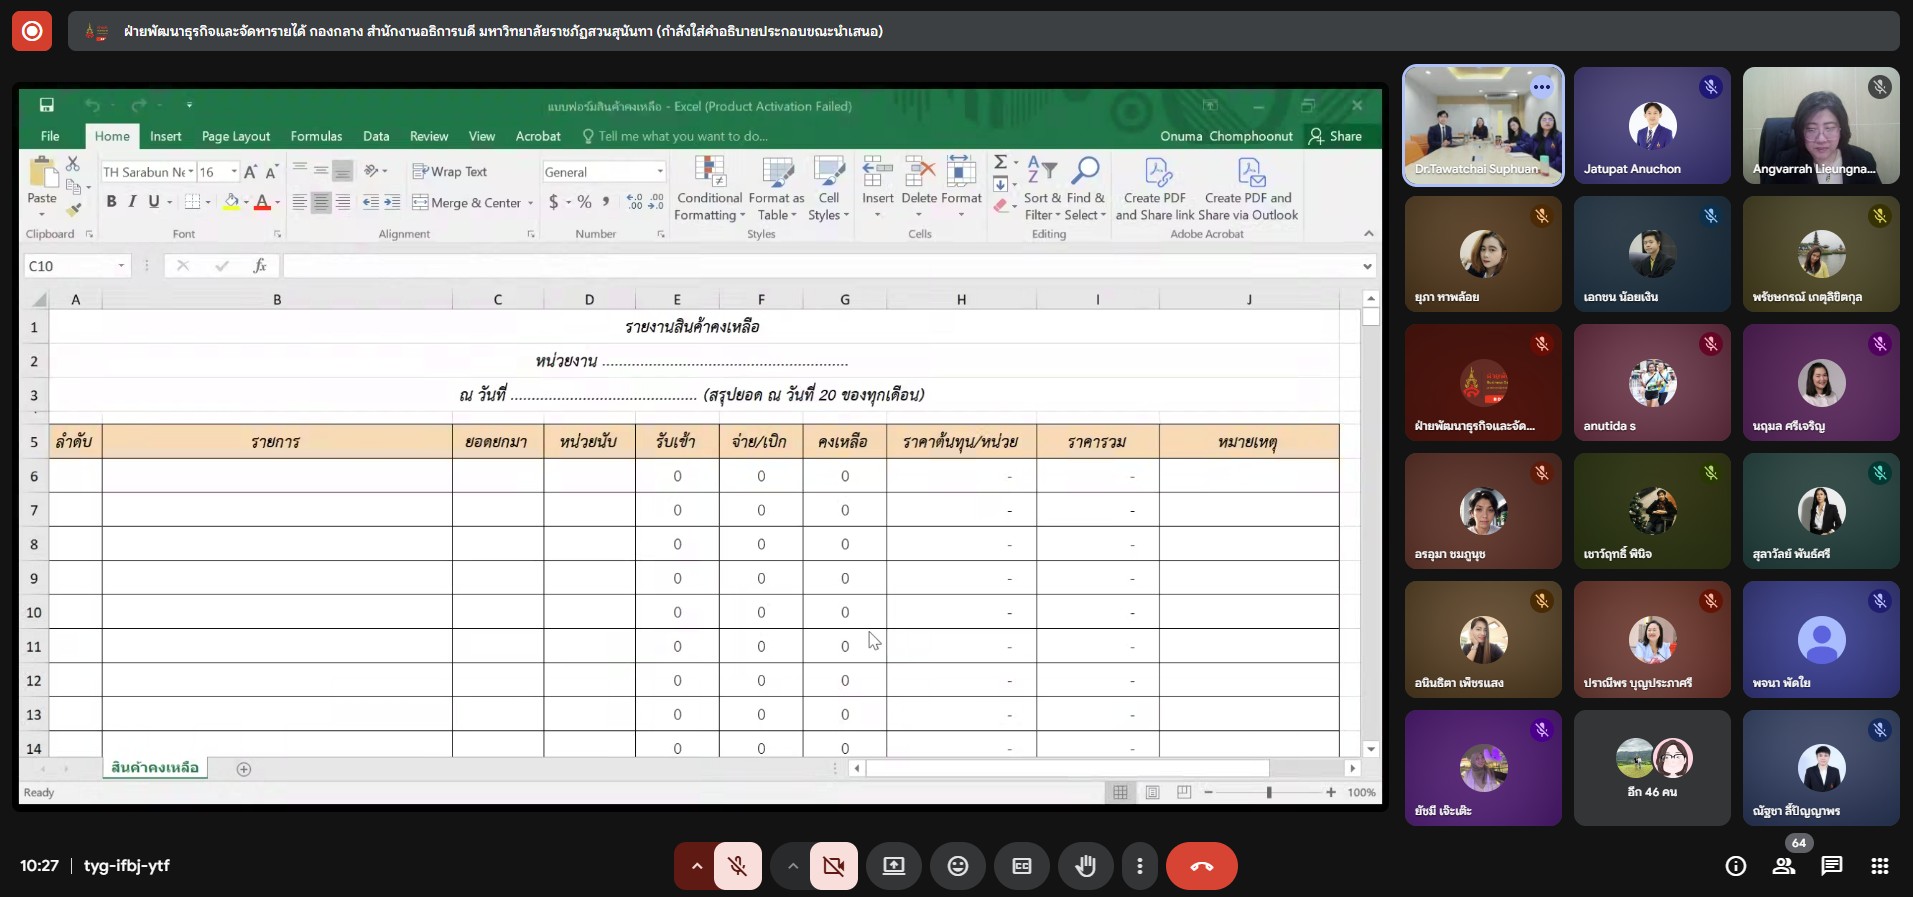This screenshot has width=1913, height=897.
Task: Toggle bold formatting in Excel ribbon
Action: pos(111,202)
